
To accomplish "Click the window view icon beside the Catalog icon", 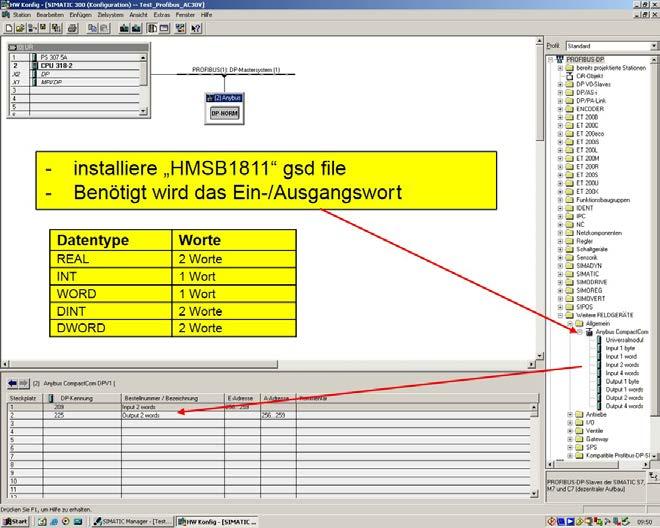I will click(164, 28).
